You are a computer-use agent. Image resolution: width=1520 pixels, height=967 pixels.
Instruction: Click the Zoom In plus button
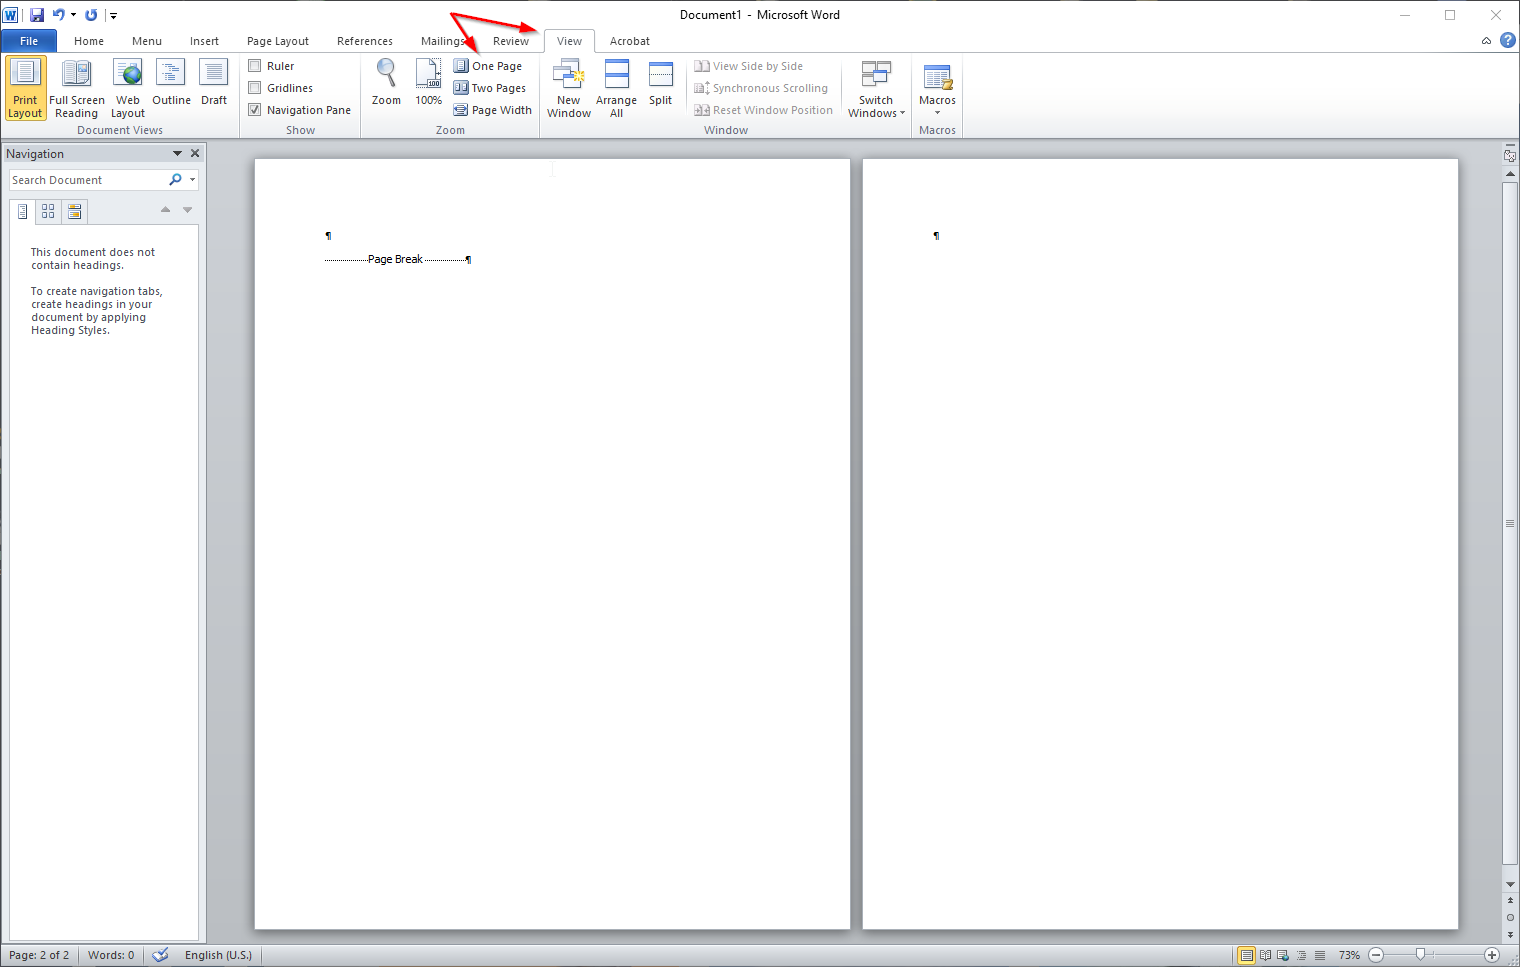tap(1492, 955)
